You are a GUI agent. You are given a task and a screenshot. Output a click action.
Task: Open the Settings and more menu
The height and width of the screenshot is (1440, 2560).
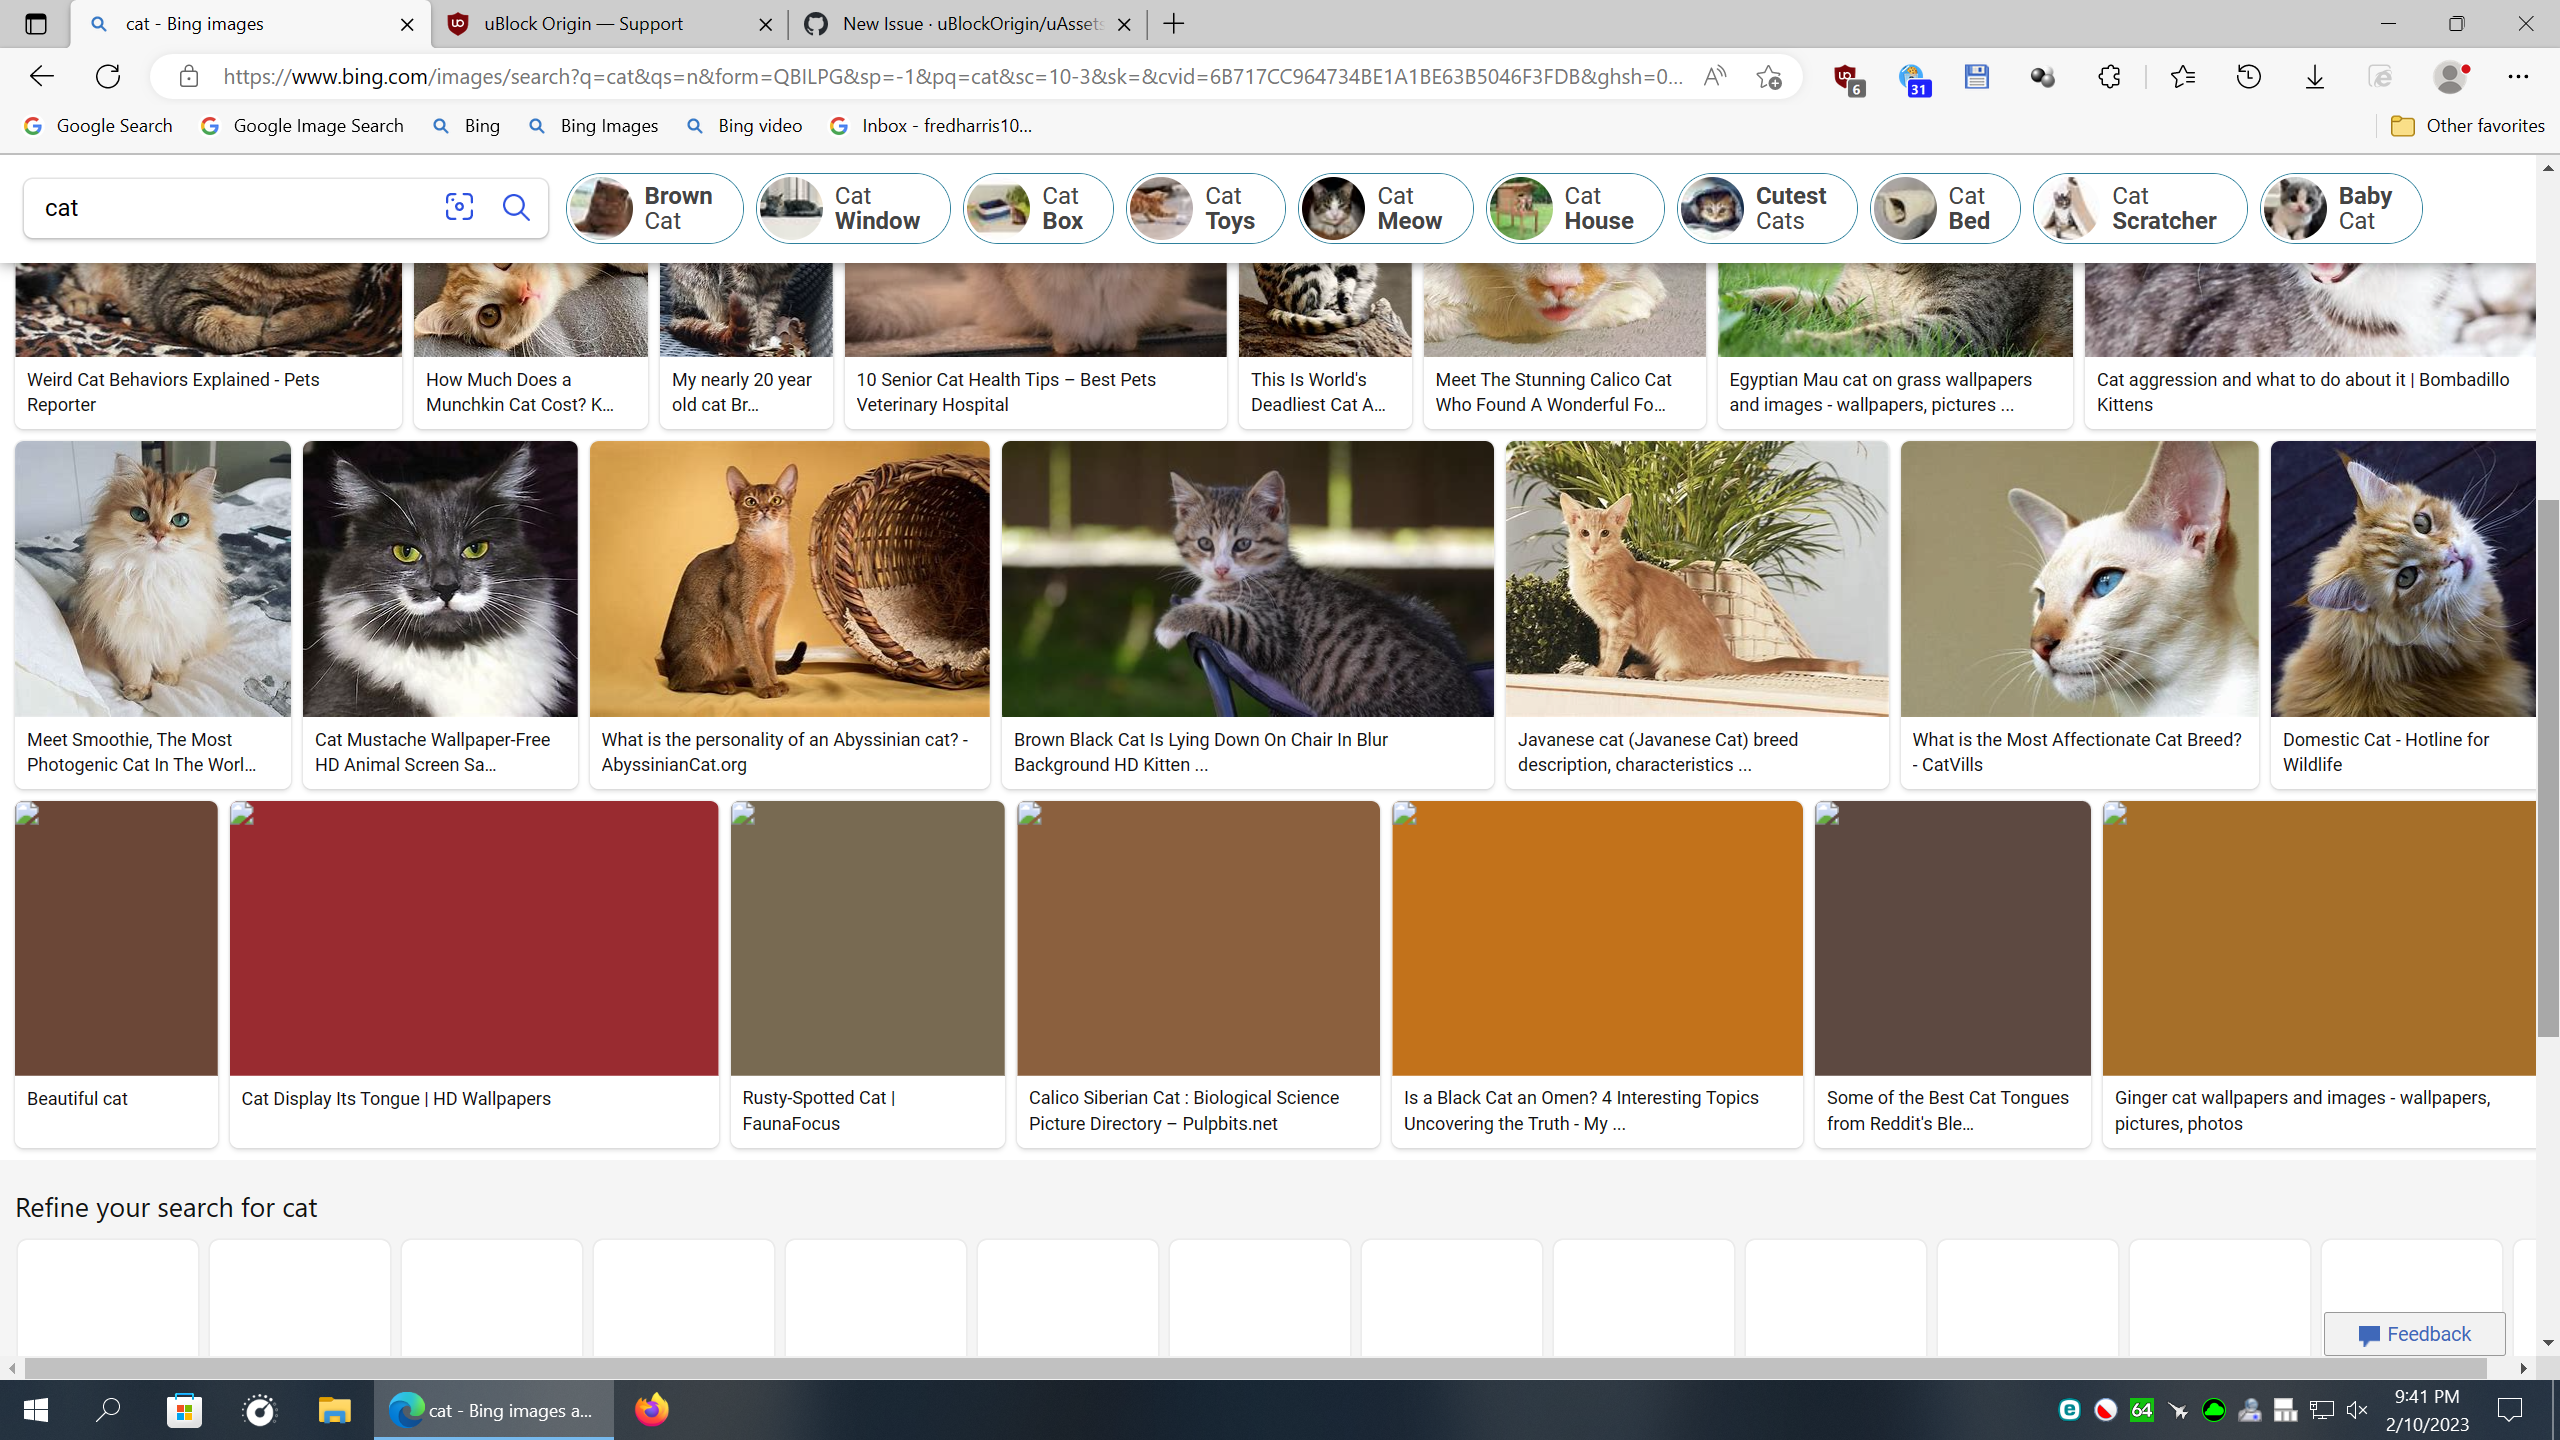(x=2518, y=76)
